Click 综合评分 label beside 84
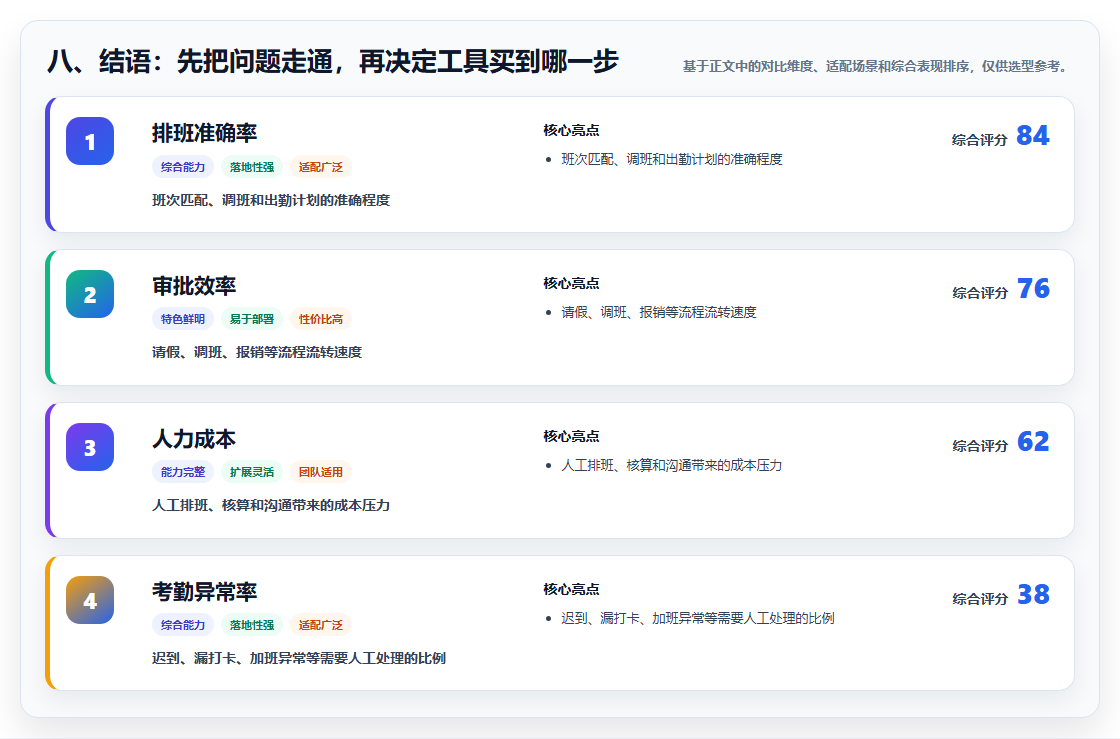This screenshot has width=1120, height=739. tap(979, 140)
